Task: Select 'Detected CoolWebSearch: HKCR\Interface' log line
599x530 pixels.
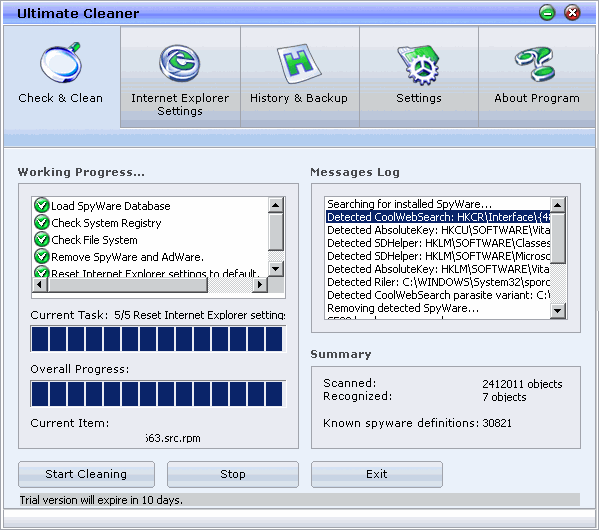Action: [438, 217]
